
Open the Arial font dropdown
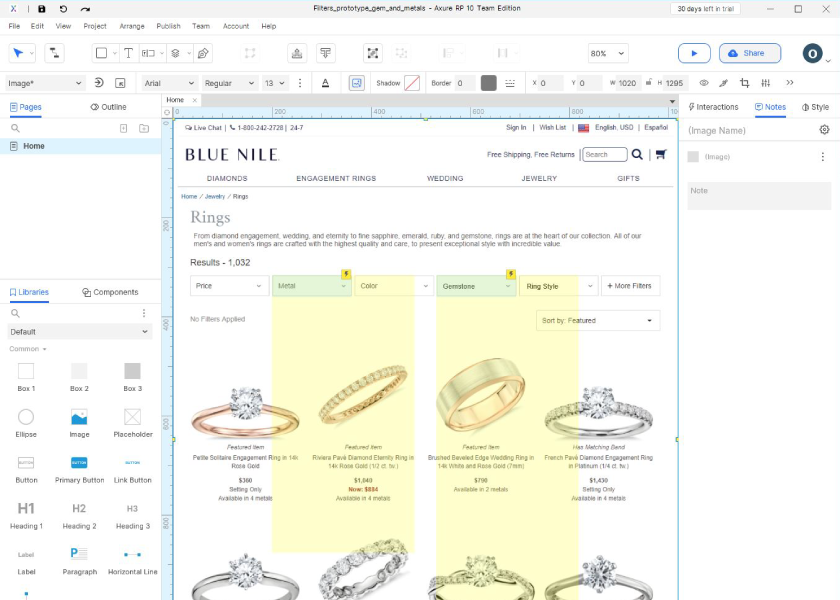(169, 83)
